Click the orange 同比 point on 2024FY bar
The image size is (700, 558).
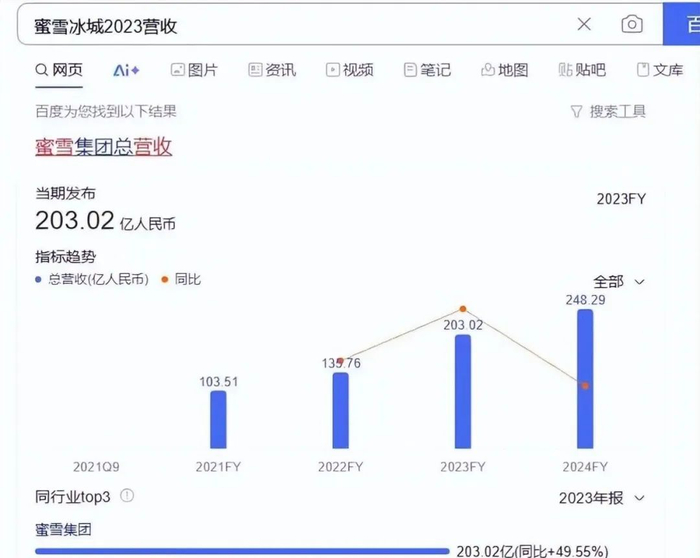click(x=585, y=386)
